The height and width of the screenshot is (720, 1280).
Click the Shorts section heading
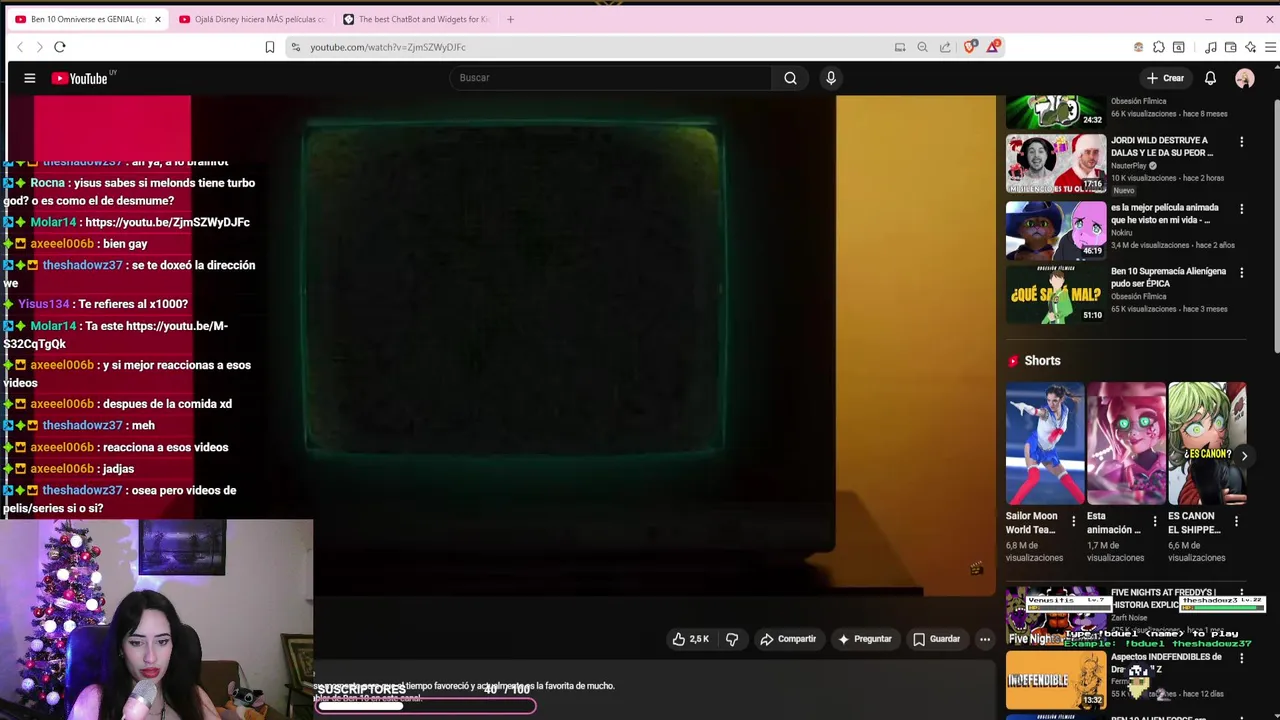click(1042, 361)
